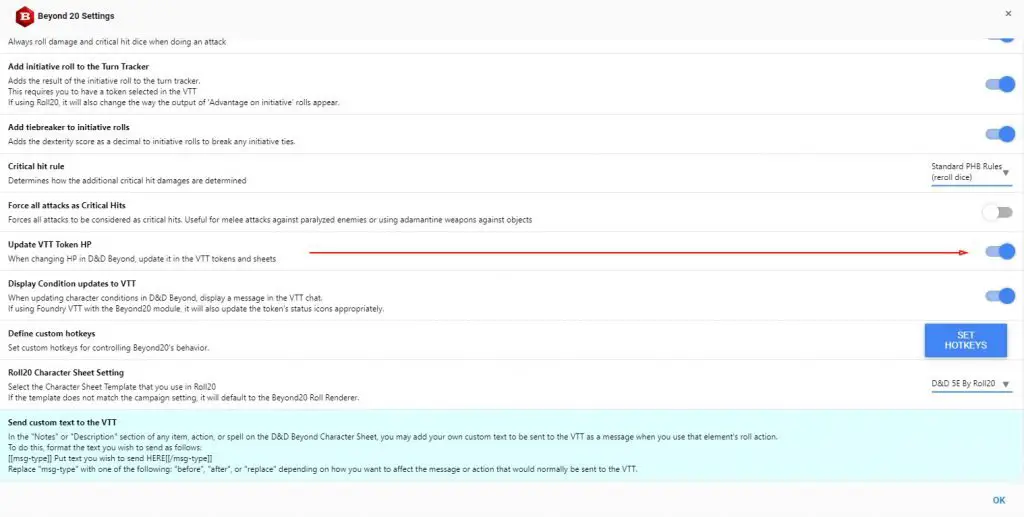Click 'Always roll damage and critical hit dice' text
Screen dimensions: 1024x517
click(117, 42)
